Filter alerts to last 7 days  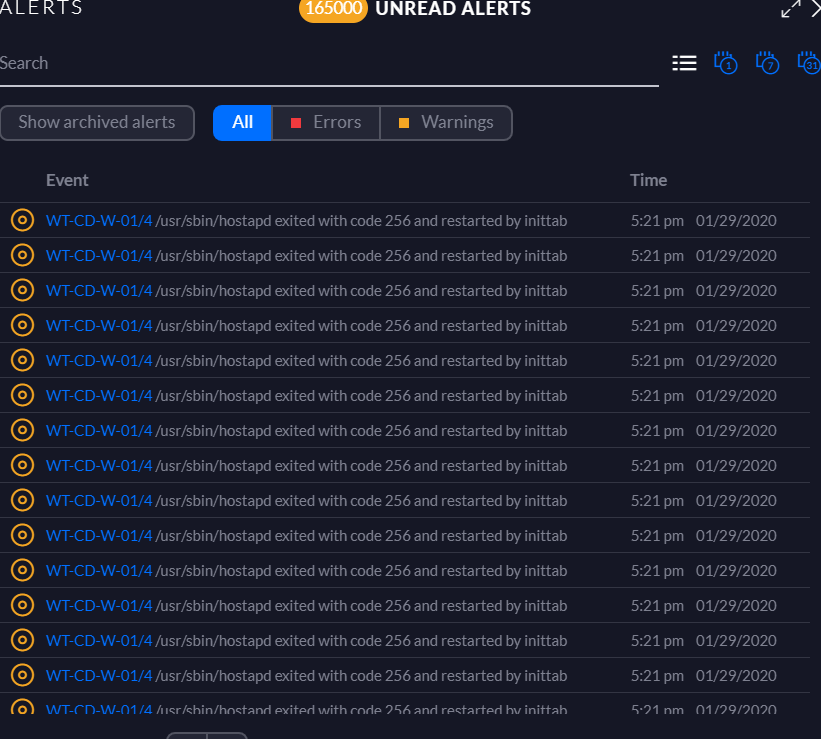[767, 63]
